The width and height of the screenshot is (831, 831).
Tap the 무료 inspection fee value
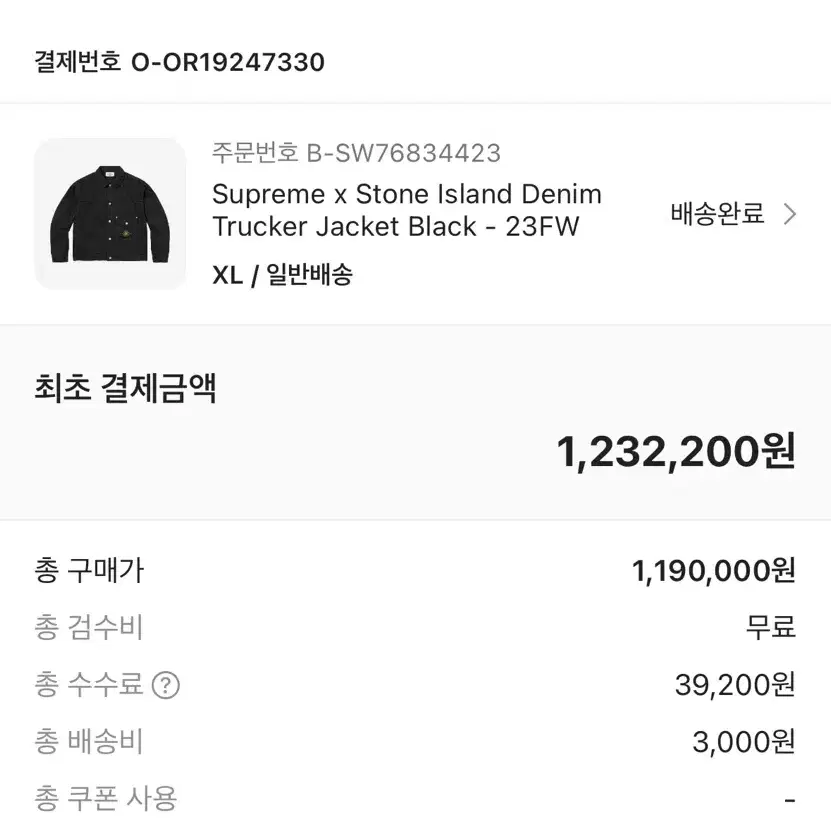click(x=771, y=627)
